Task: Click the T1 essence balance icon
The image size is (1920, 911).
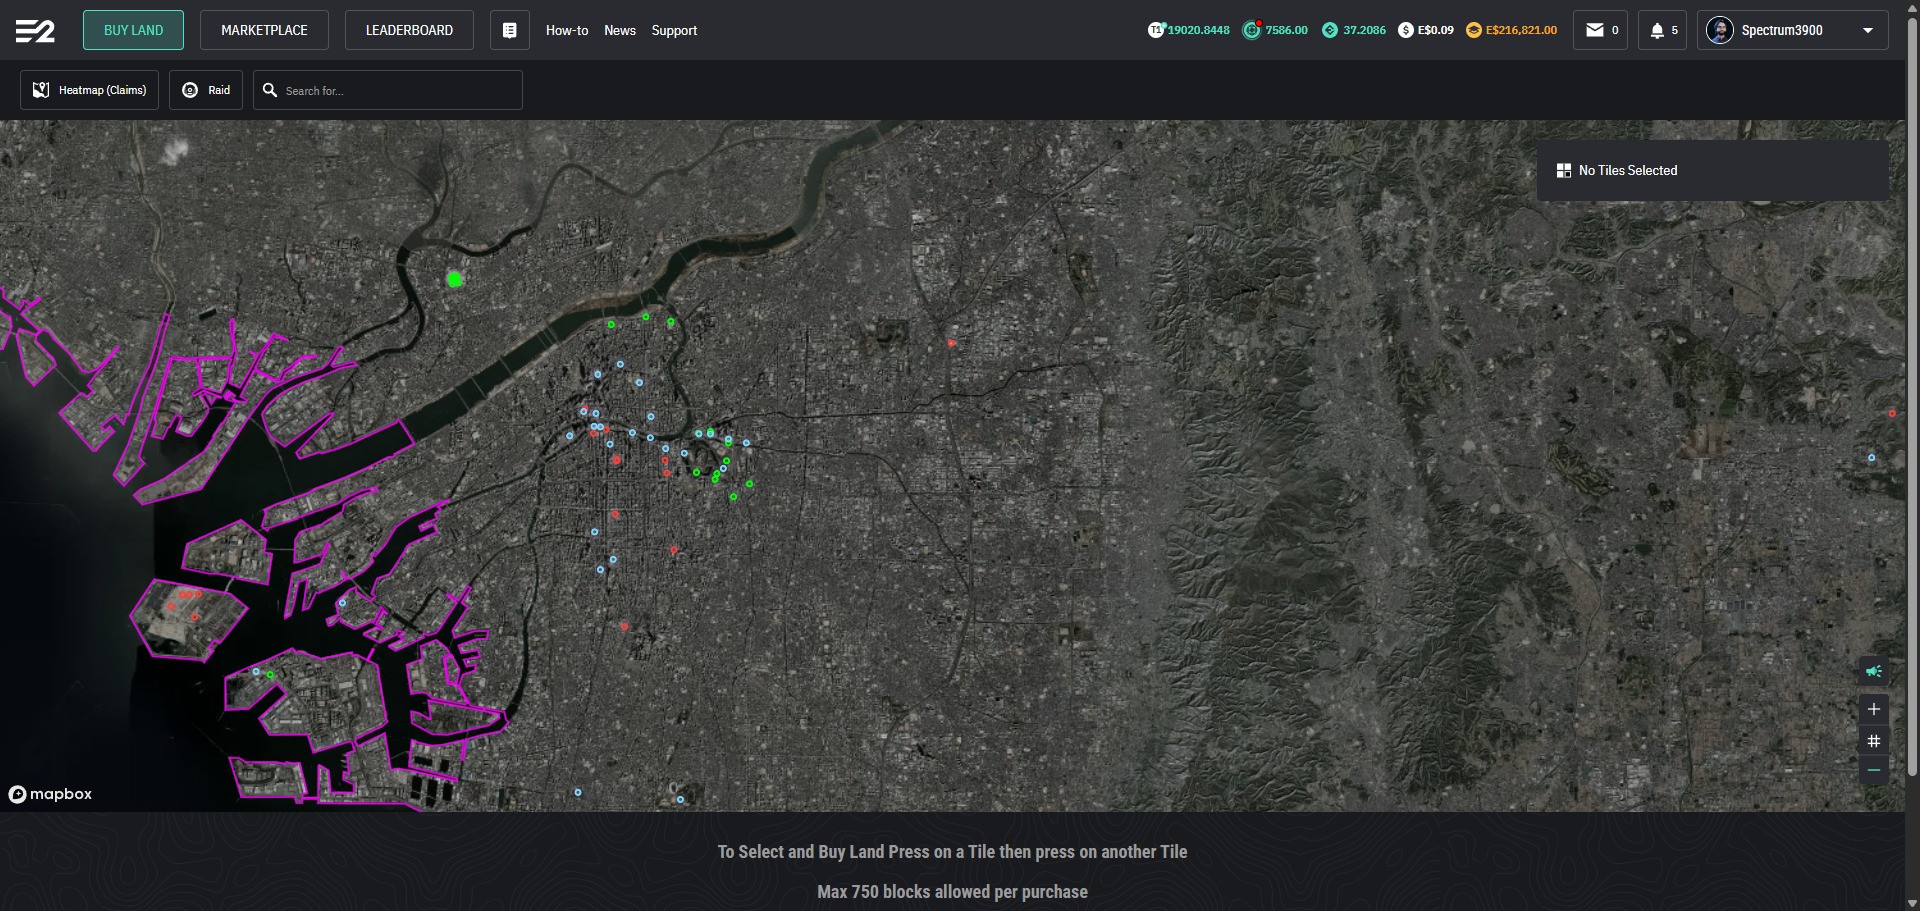Action: 1156,30
